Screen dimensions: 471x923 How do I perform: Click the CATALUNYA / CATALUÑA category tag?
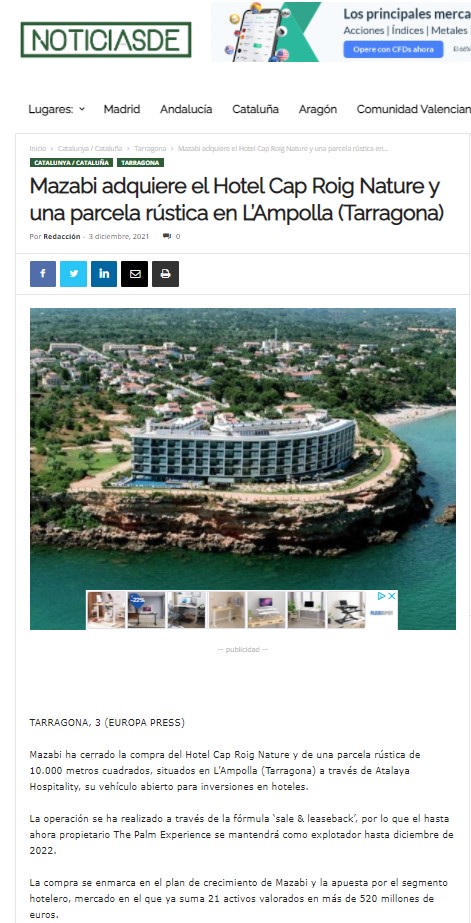pos(72,162)
